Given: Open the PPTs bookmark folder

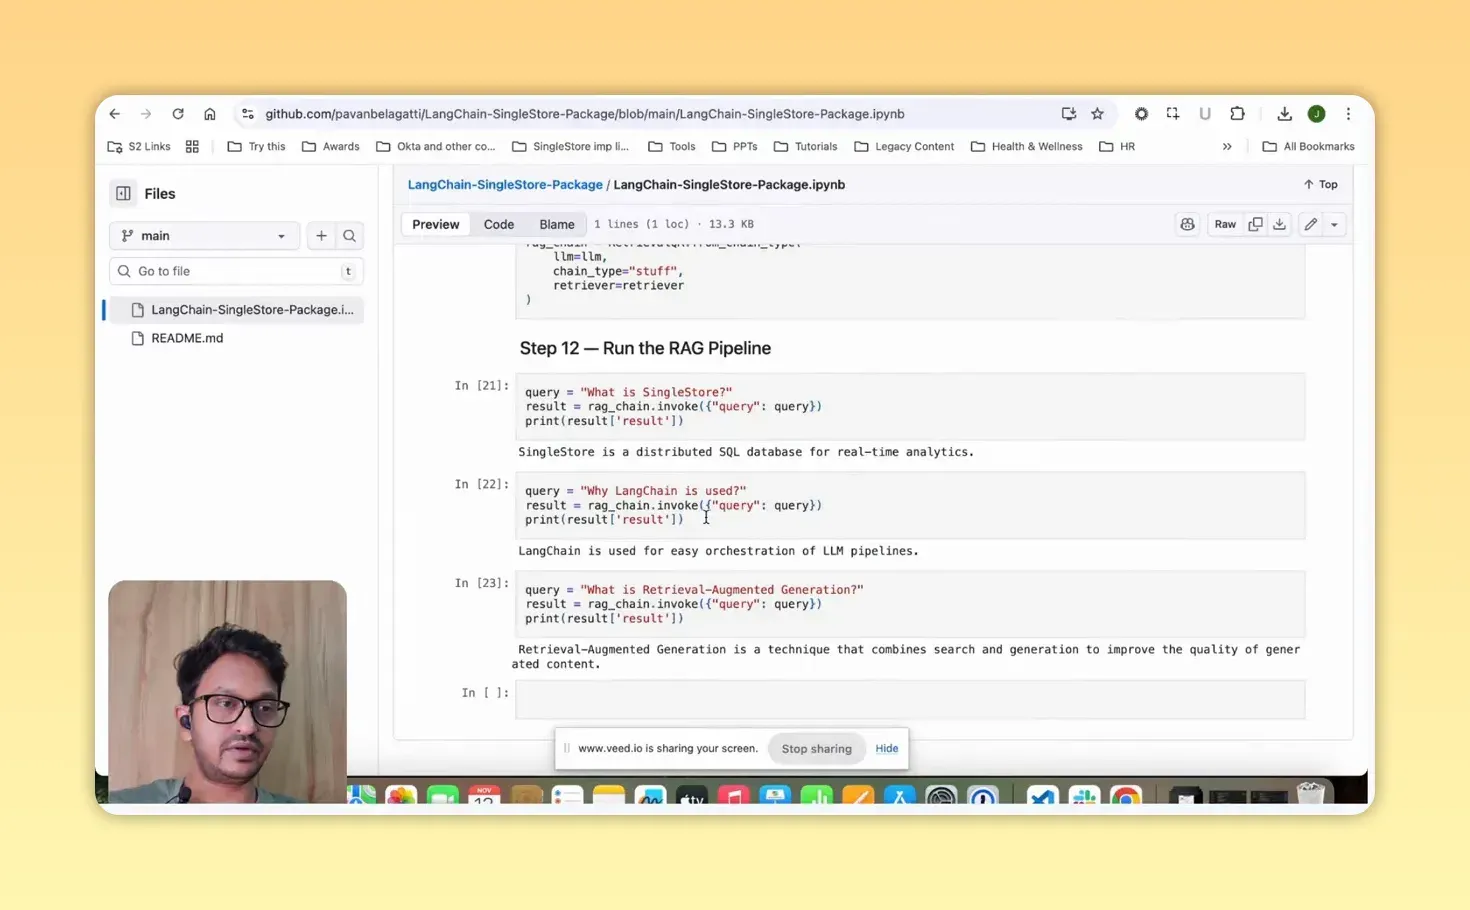Looking at the screenshot, I should pyautogui.click(x=735, y=146).
